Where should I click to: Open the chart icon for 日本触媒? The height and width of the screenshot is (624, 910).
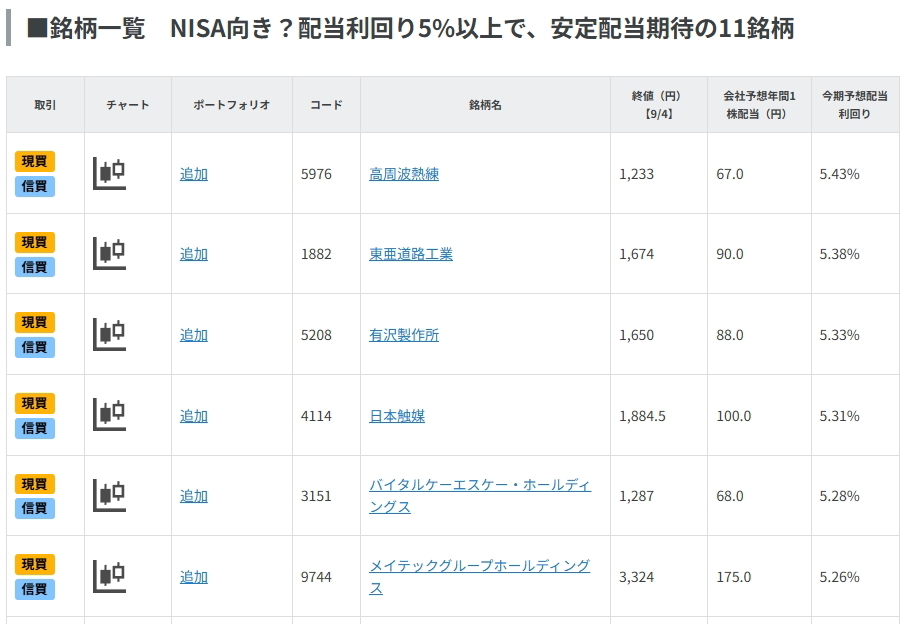coord(109,415)
